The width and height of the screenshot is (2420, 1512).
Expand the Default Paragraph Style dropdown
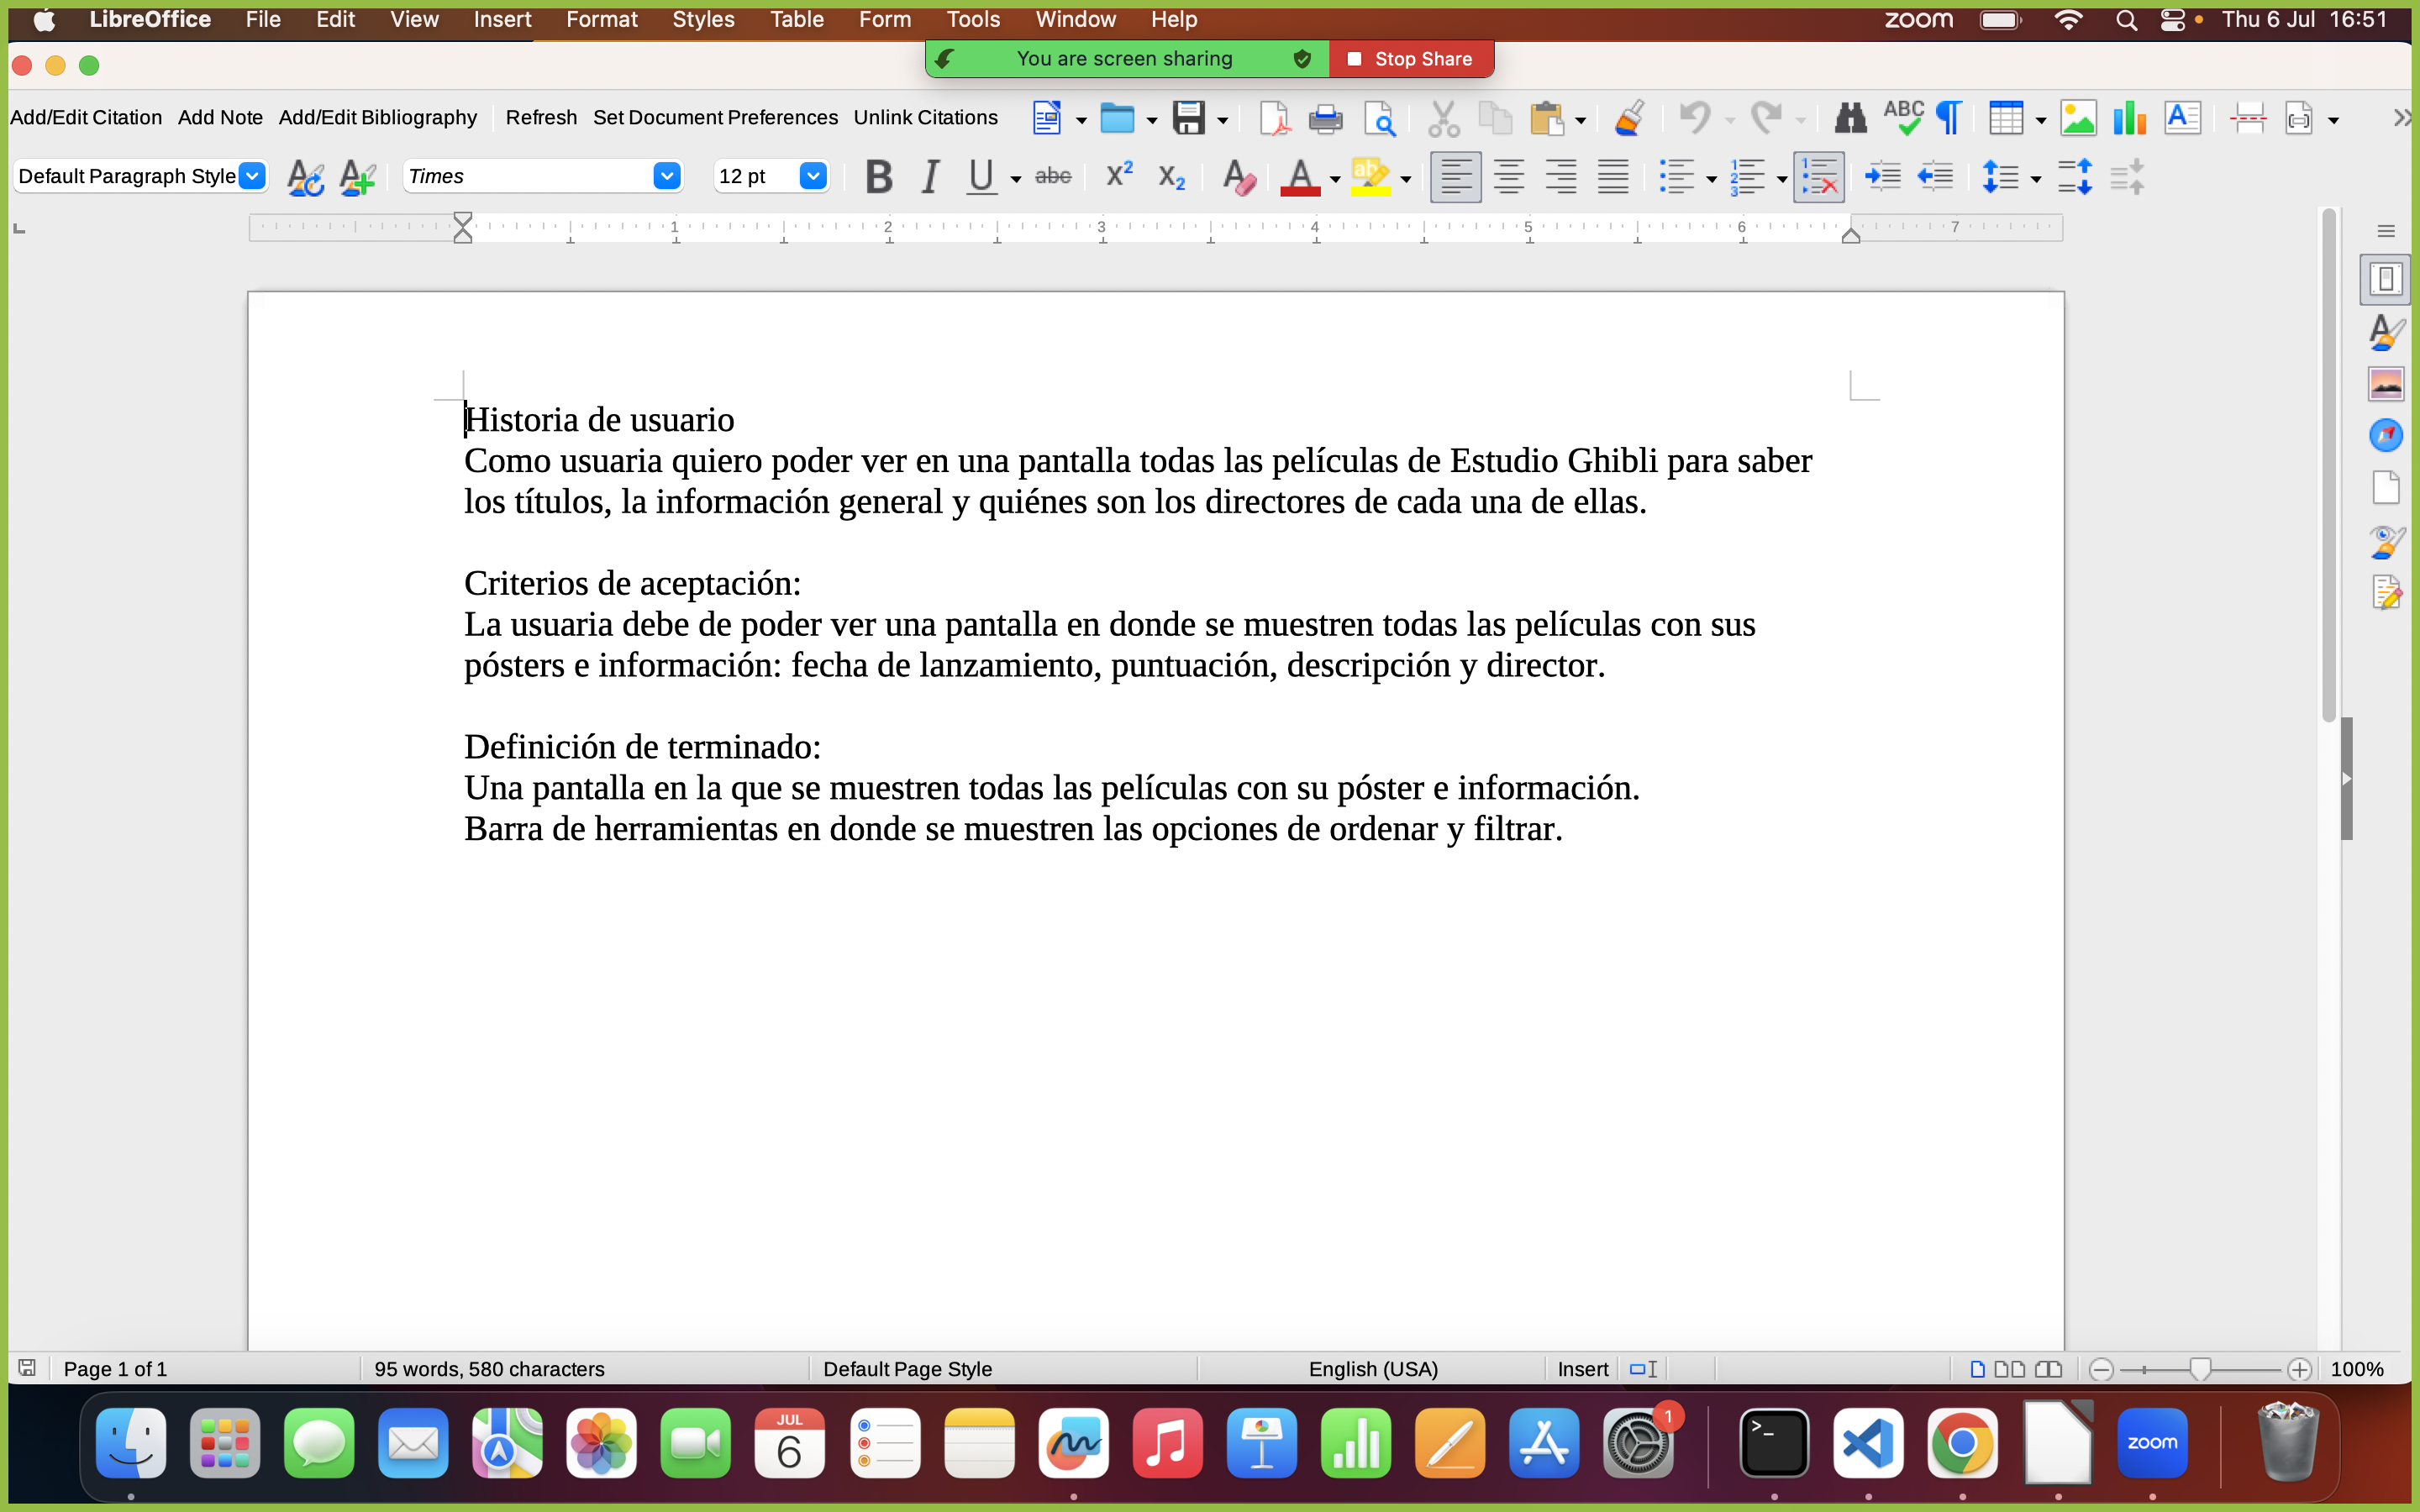[253, 176]
